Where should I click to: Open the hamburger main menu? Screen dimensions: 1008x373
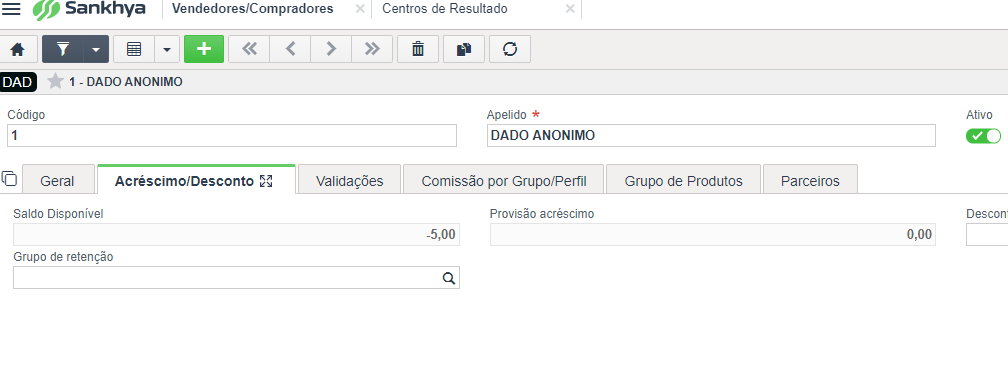tap(12, 9)
